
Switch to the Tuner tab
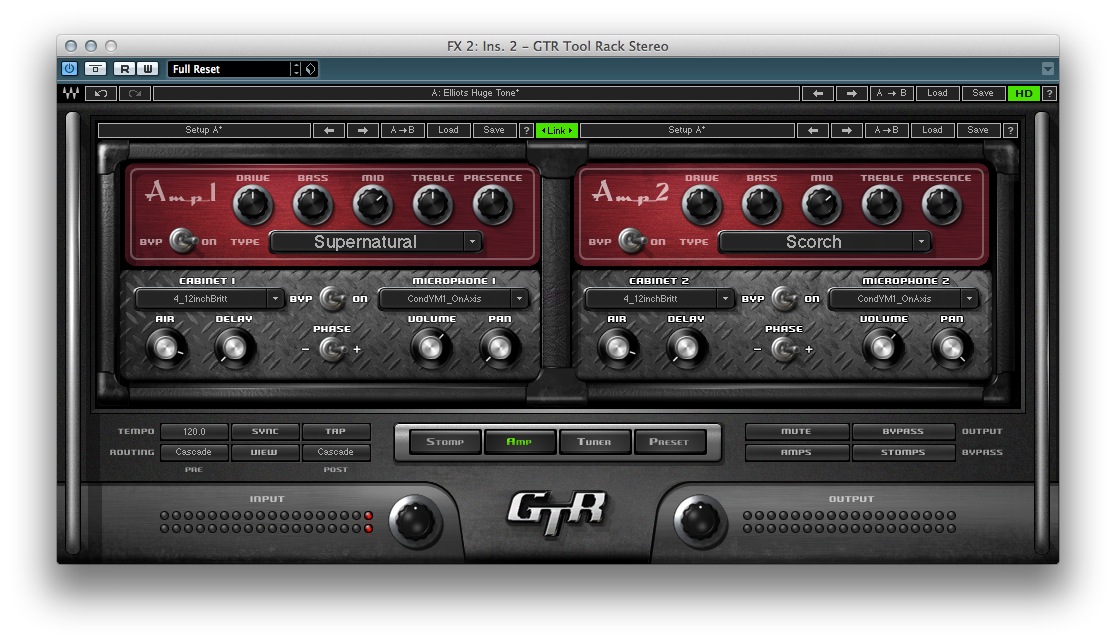[594, 442]
